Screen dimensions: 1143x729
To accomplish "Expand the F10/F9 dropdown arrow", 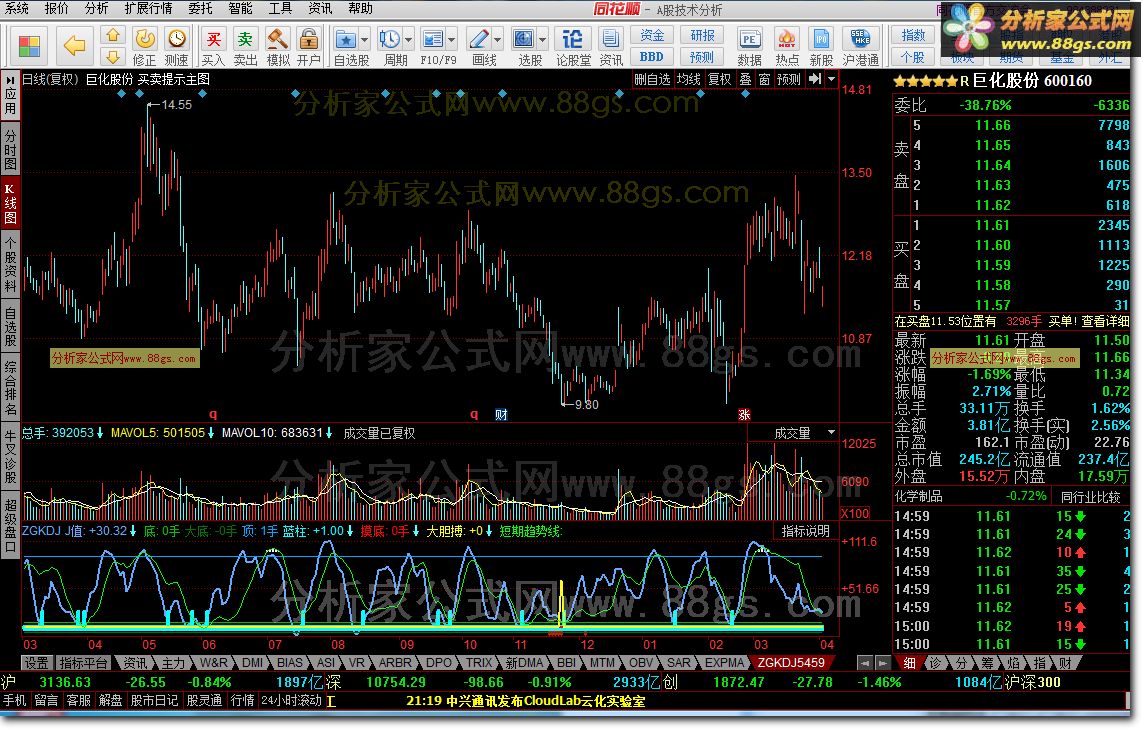I will coord(452,39).
